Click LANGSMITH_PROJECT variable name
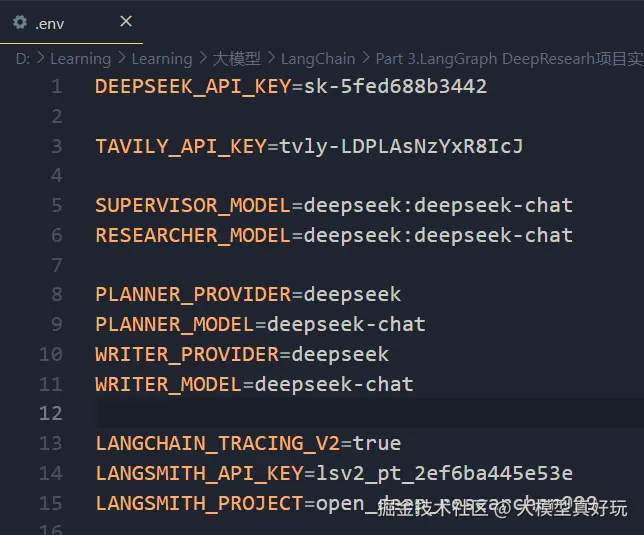The image size is (644, 535). tap(199, 503)
